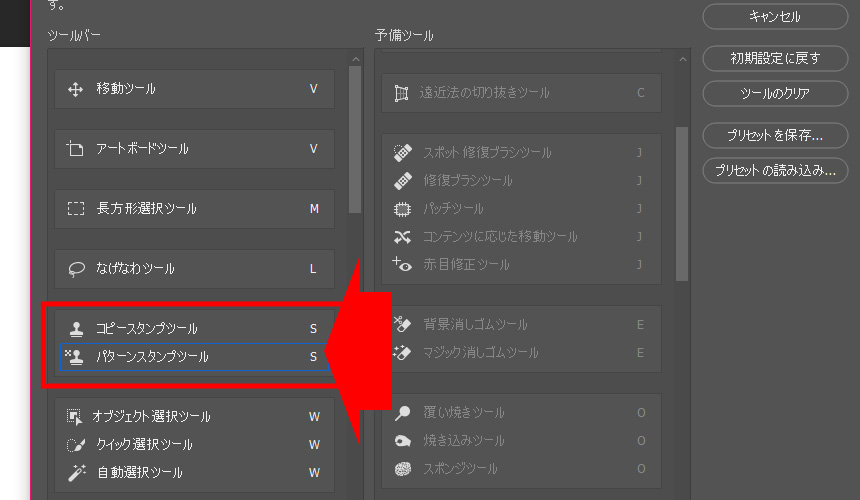Select the Background Eraser icon (背景消しゴムツール)
860x500 pixels.
402,325
